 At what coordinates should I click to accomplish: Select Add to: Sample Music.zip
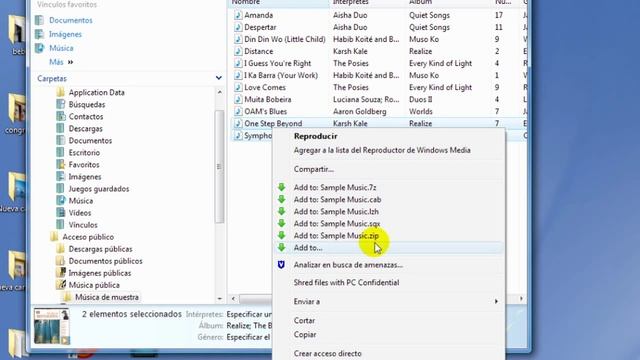pos(336,236)
